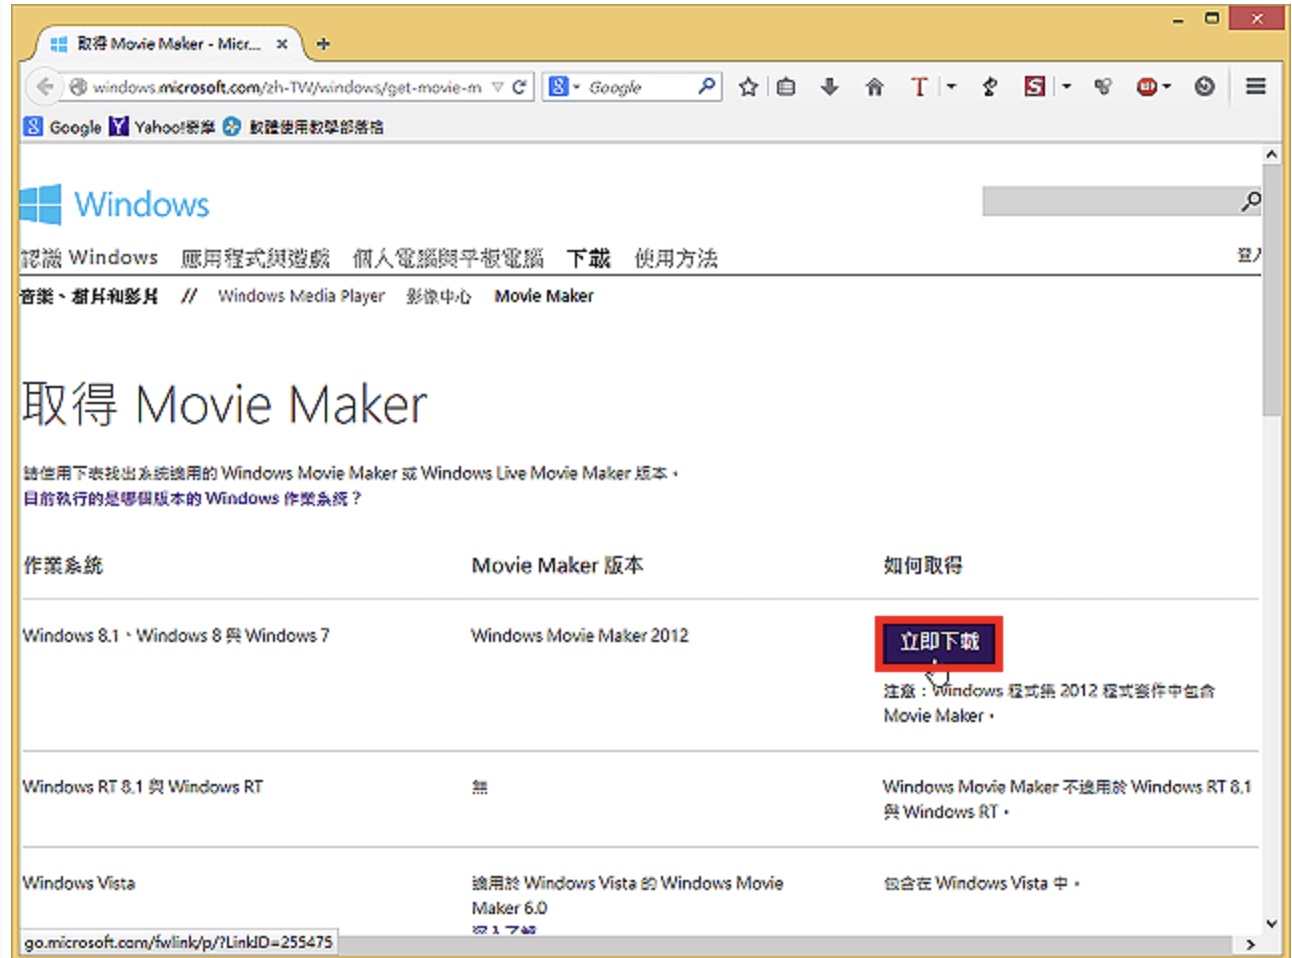Open the 個人電腦與平板電腦 menu
Viewport: 1292px width, 958px height.
point(448,258)
